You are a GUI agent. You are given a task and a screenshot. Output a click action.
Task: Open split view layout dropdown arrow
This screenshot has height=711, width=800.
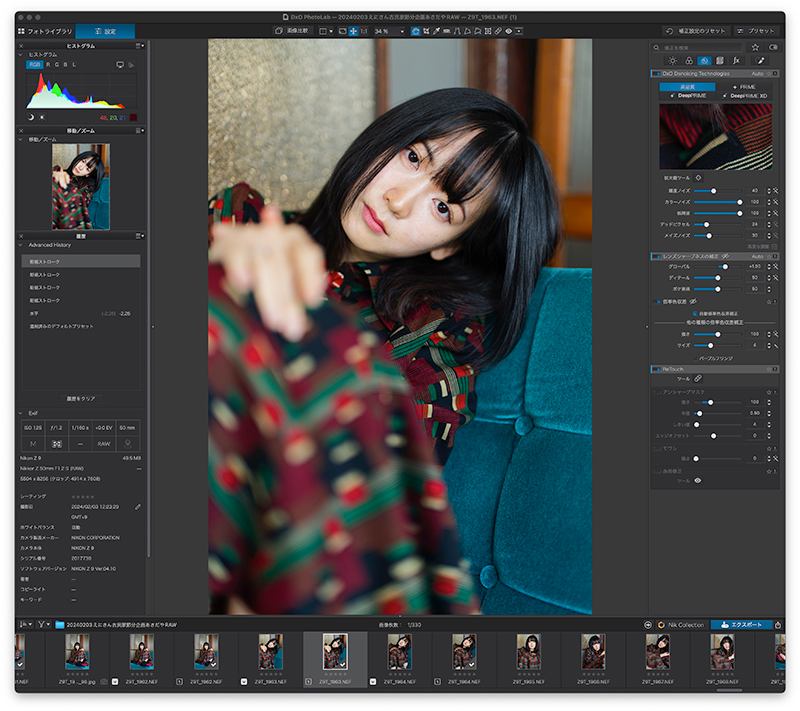coord(331,31)
